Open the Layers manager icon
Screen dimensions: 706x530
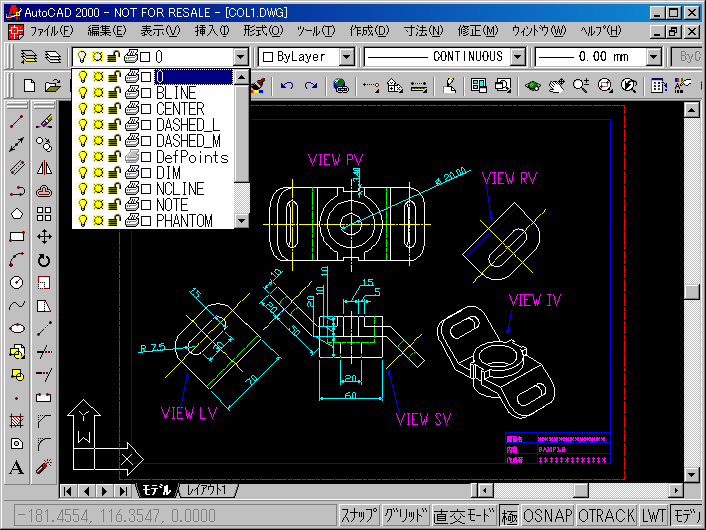[53, 57]
